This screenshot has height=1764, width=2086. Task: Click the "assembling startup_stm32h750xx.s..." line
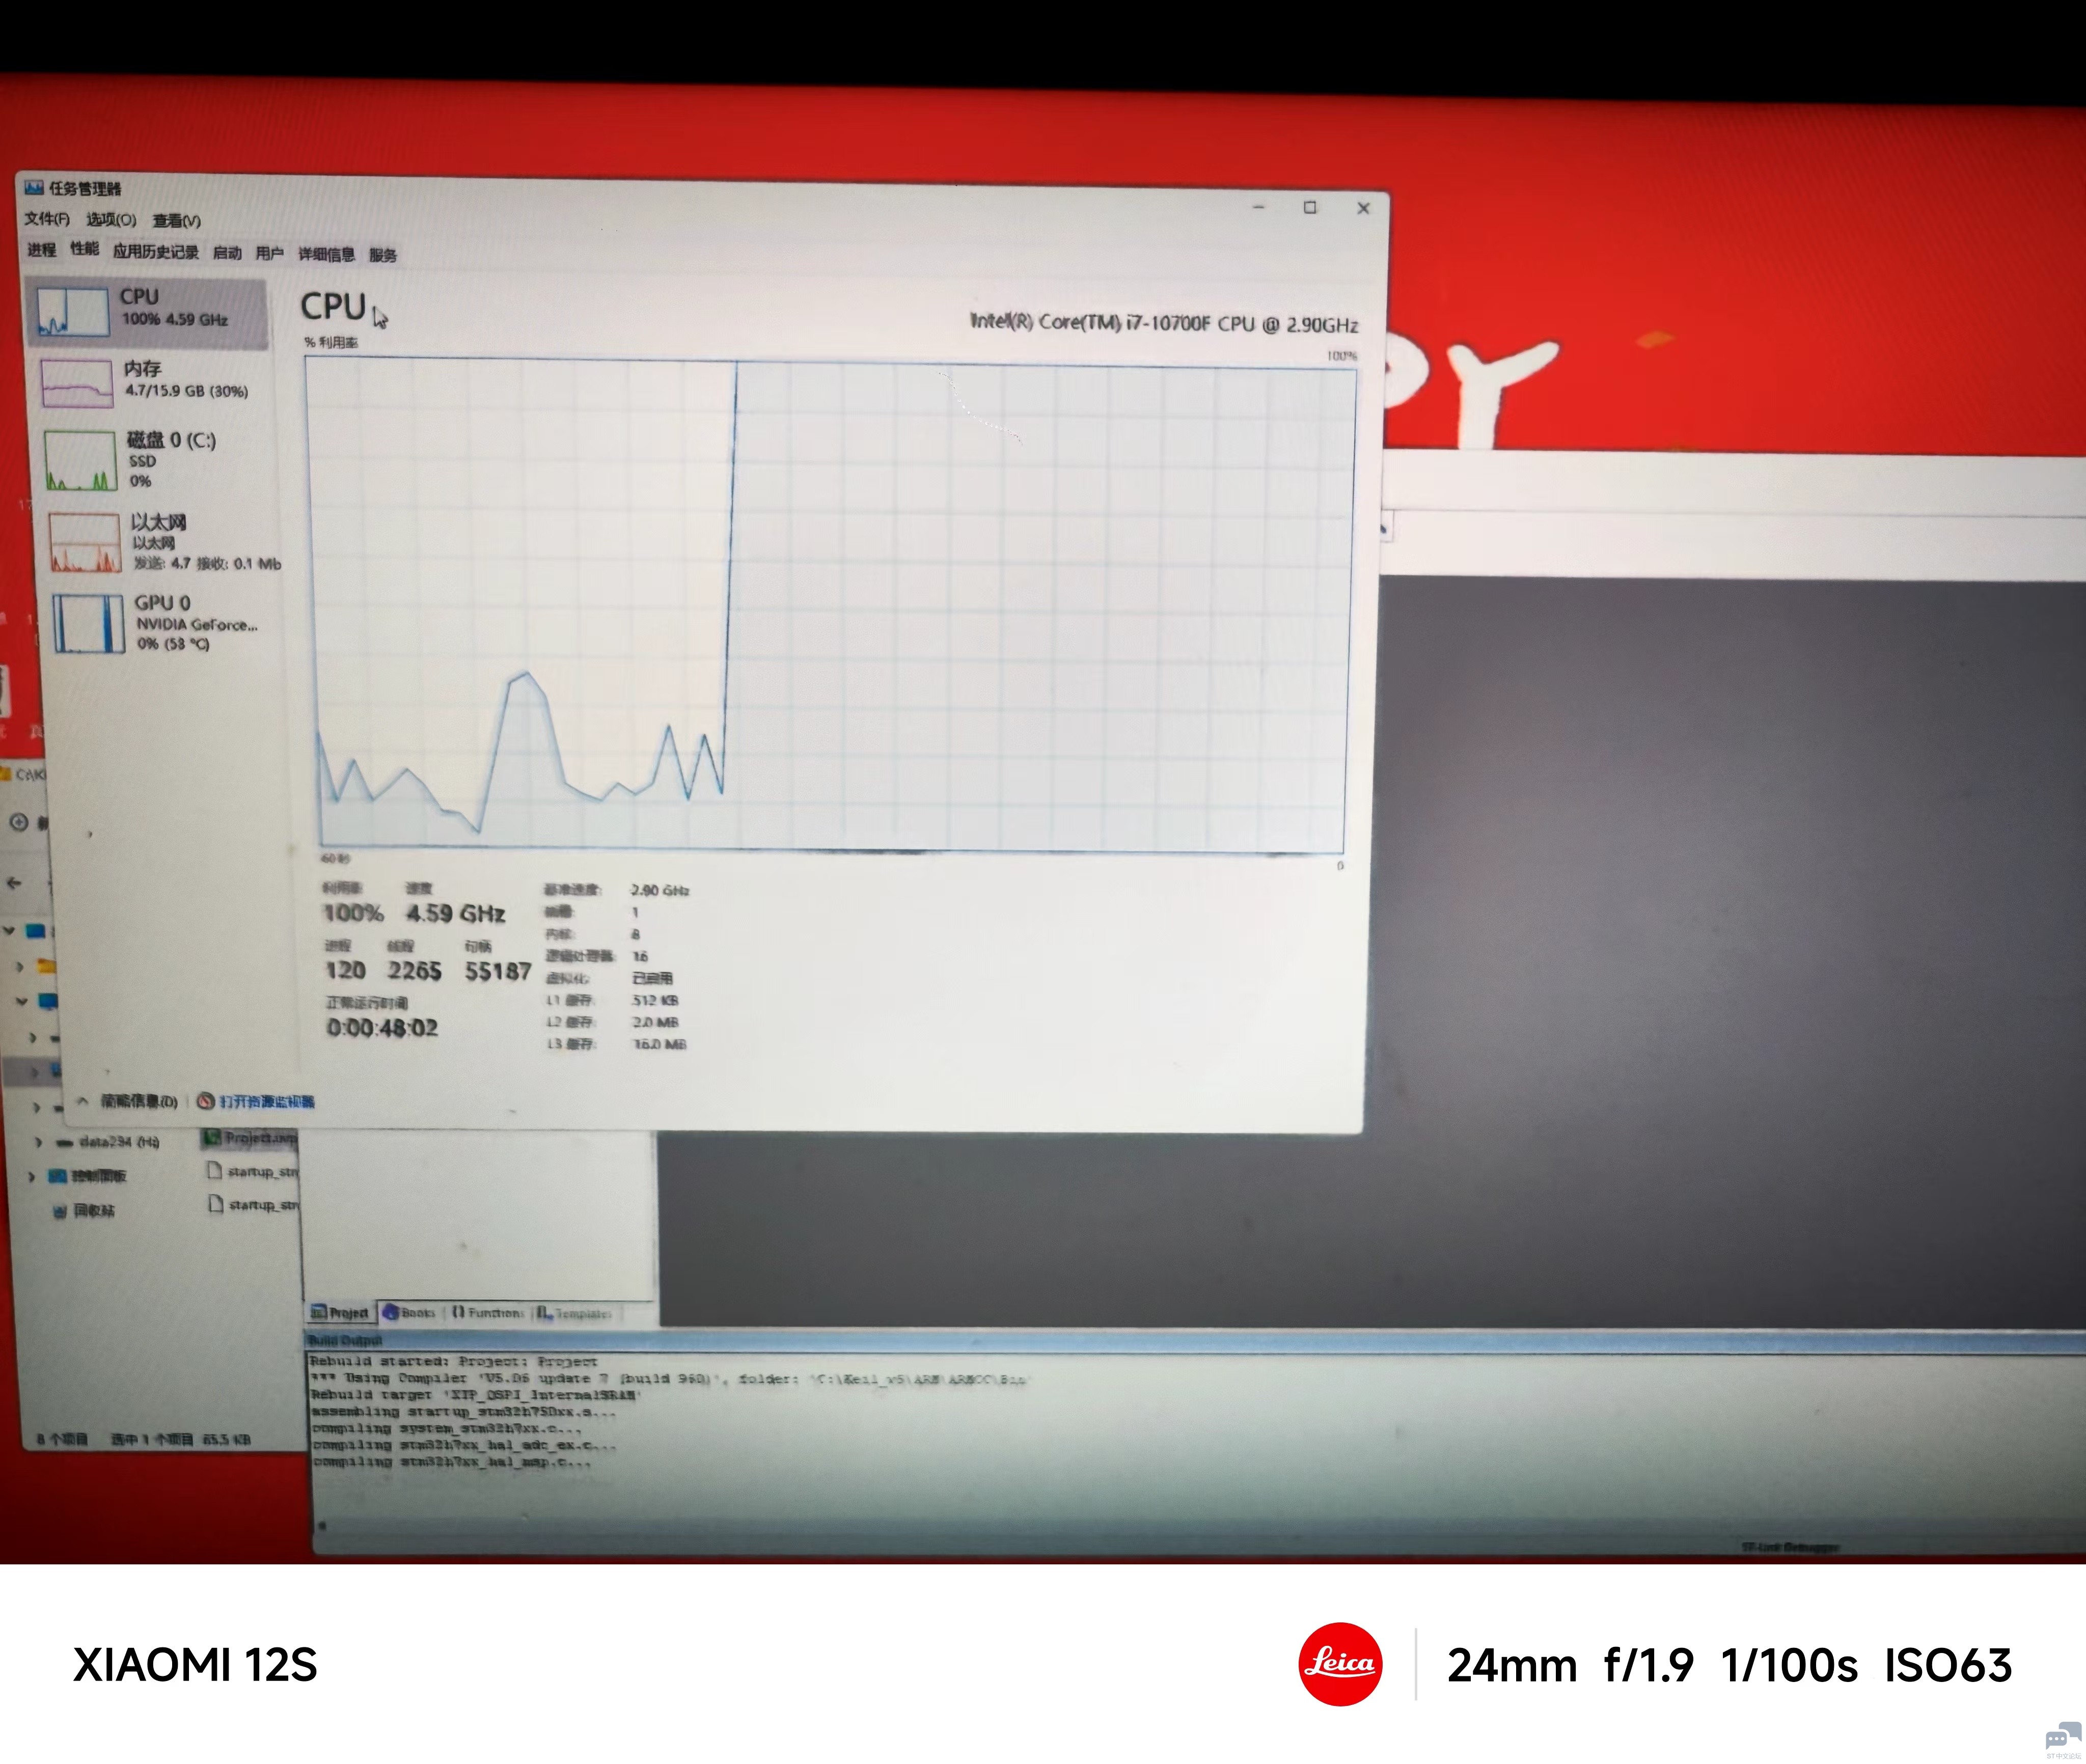coord(463,1412)
